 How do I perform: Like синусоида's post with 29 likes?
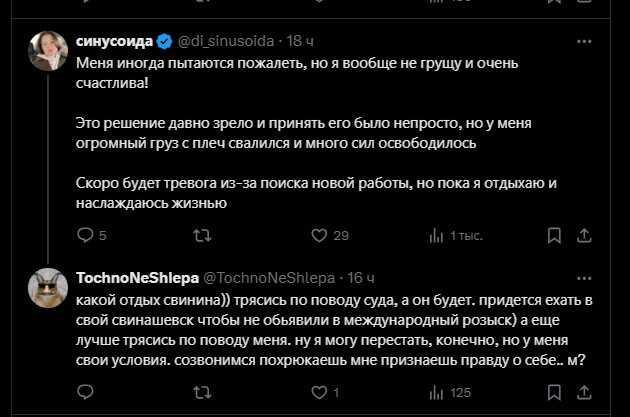point(319,235)
